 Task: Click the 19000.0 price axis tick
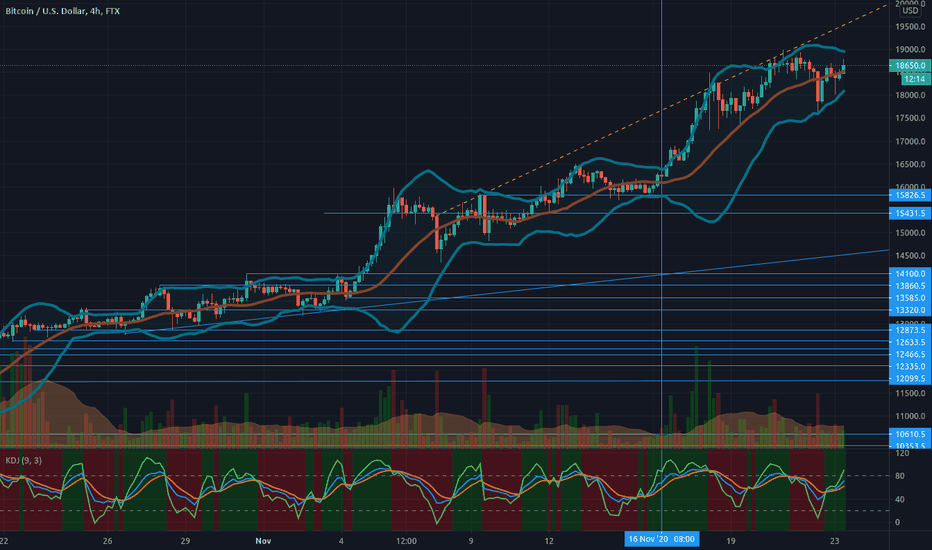click(910, 50)
